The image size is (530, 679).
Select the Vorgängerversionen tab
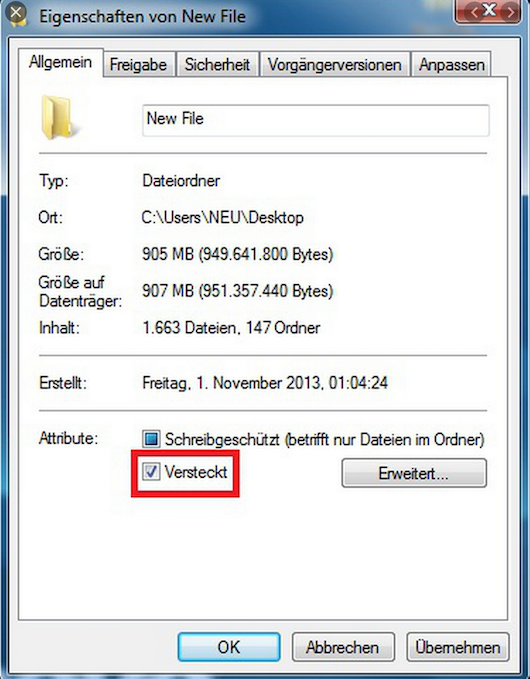pos(334,65)
